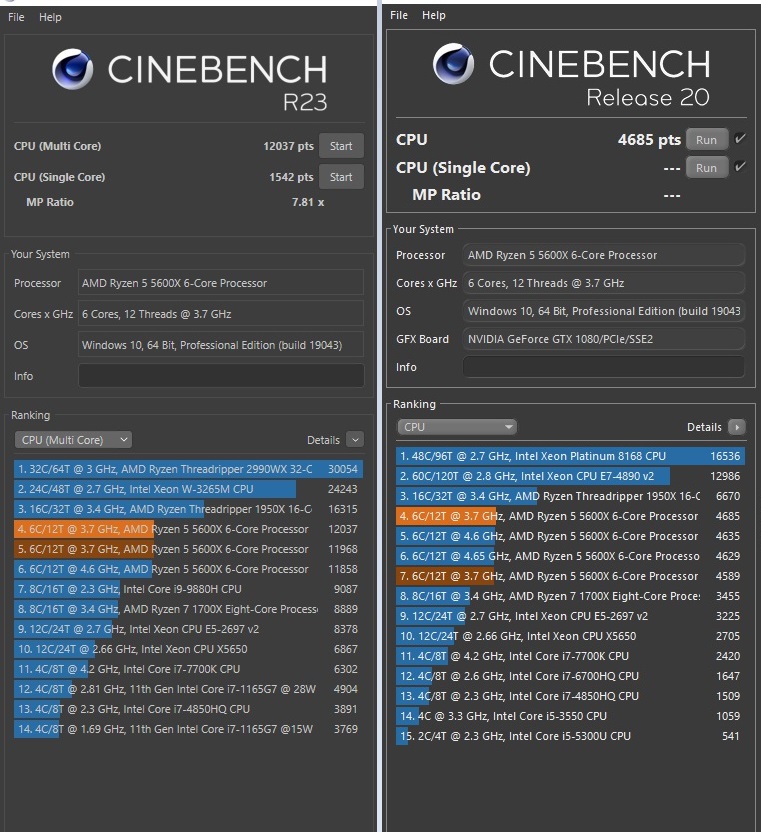Toggle the CPU (Single Core) test checkbox
The image size is (761, 832).
pos(740,167)
